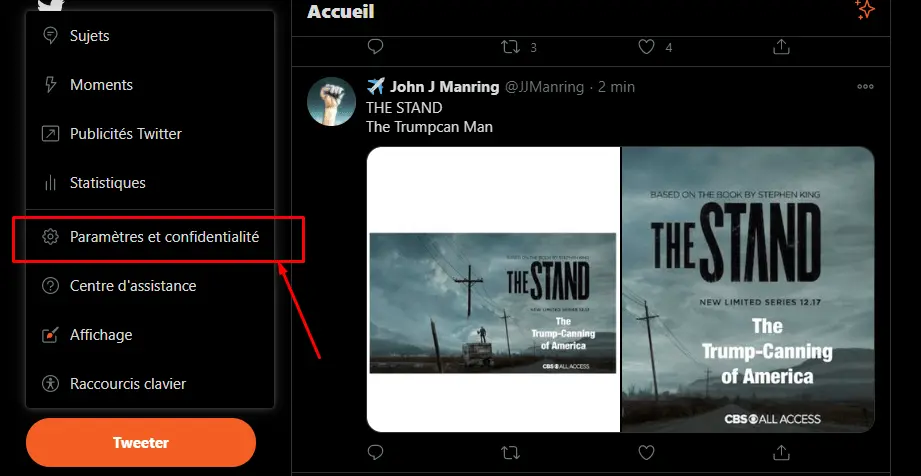Share John J Manring's tweet
The height and width of the screenshot is (476, 921).
pyautogui.click(x=781, y=452)
